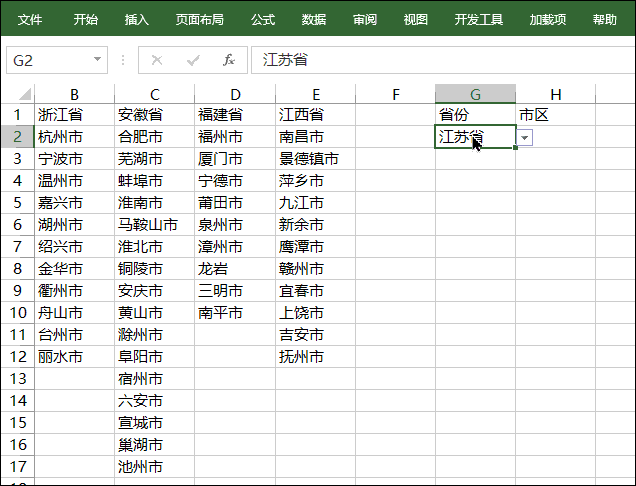This screenshot has height=486, width=636.
Task: Select cell containing 蚌埠市
Action: (x=155, y=181)
